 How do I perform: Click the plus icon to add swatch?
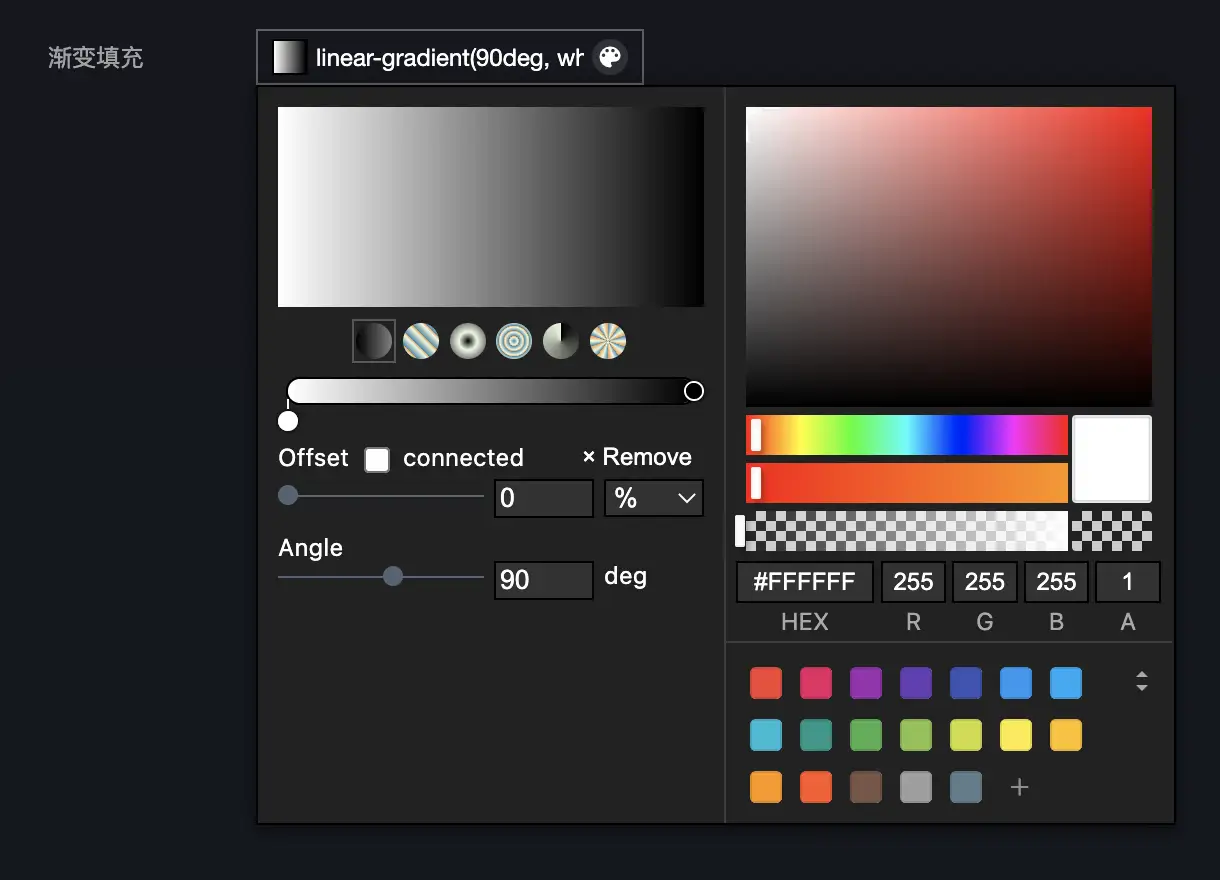click(x=1019, y=787)
